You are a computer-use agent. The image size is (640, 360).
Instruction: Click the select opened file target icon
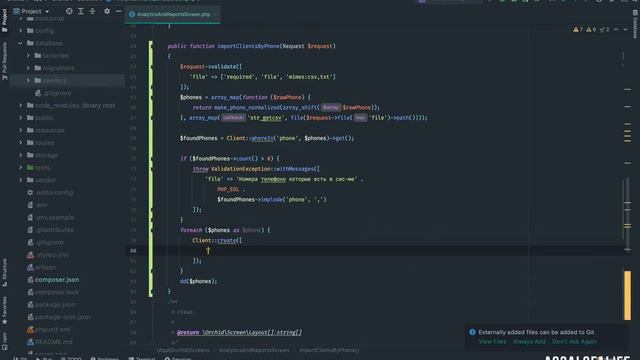click(69, 11)
